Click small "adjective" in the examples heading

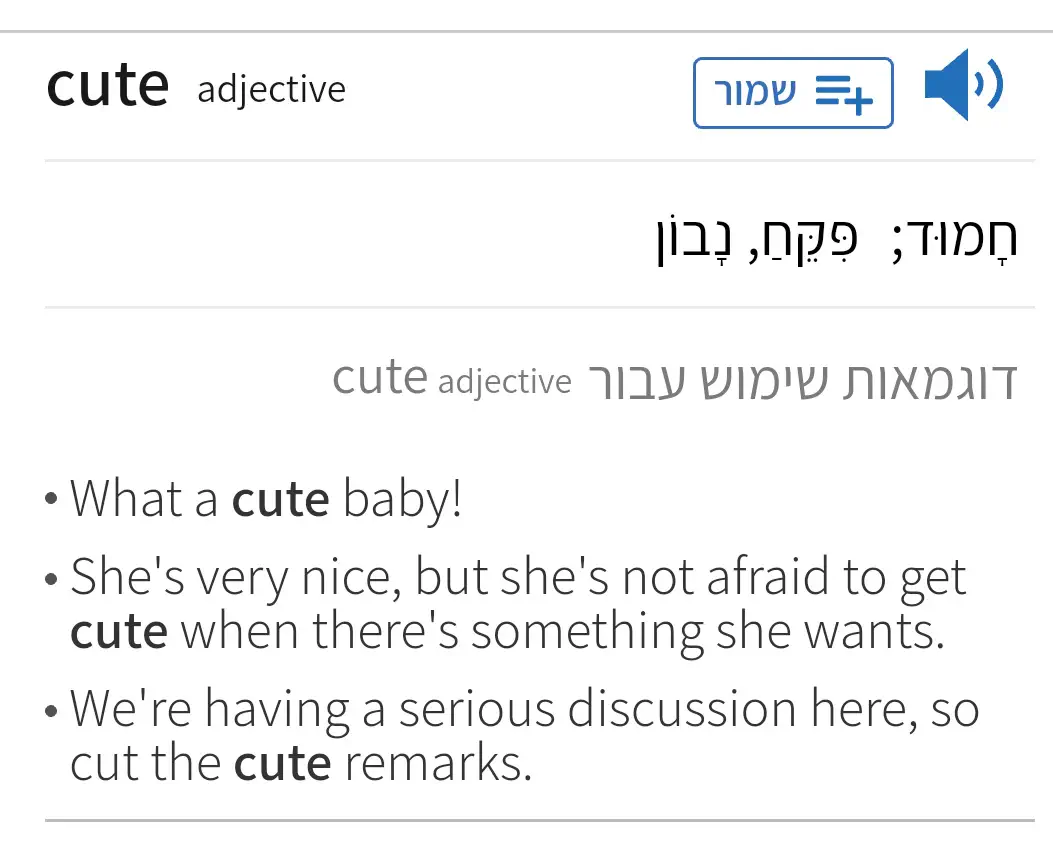[x=505, y=382]
